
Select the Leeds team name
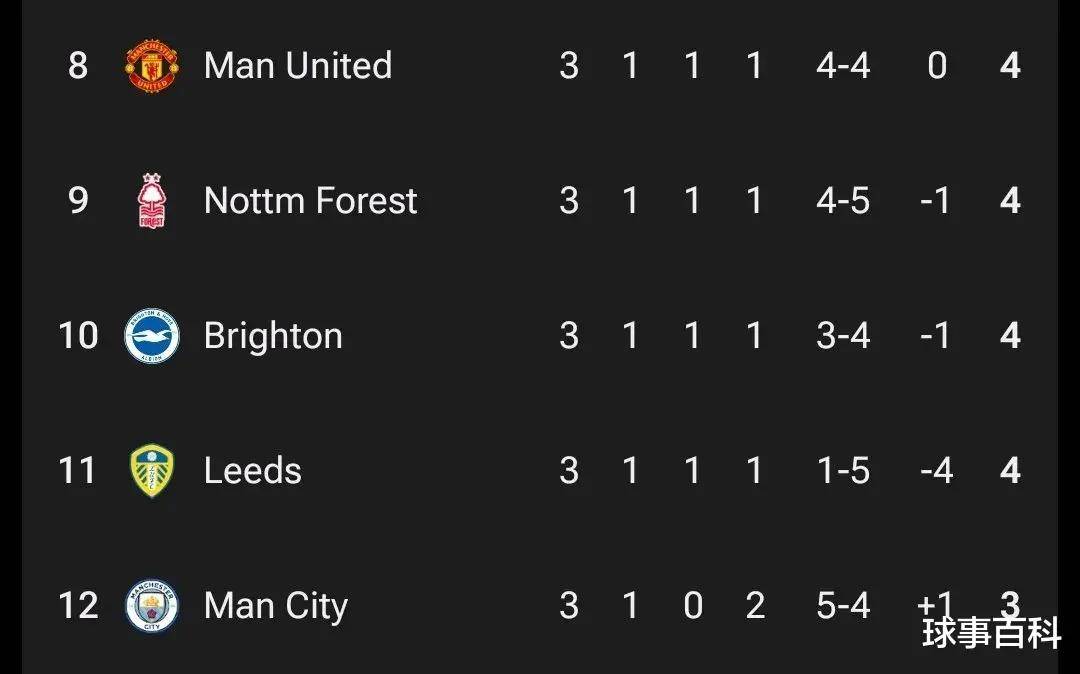252,471
